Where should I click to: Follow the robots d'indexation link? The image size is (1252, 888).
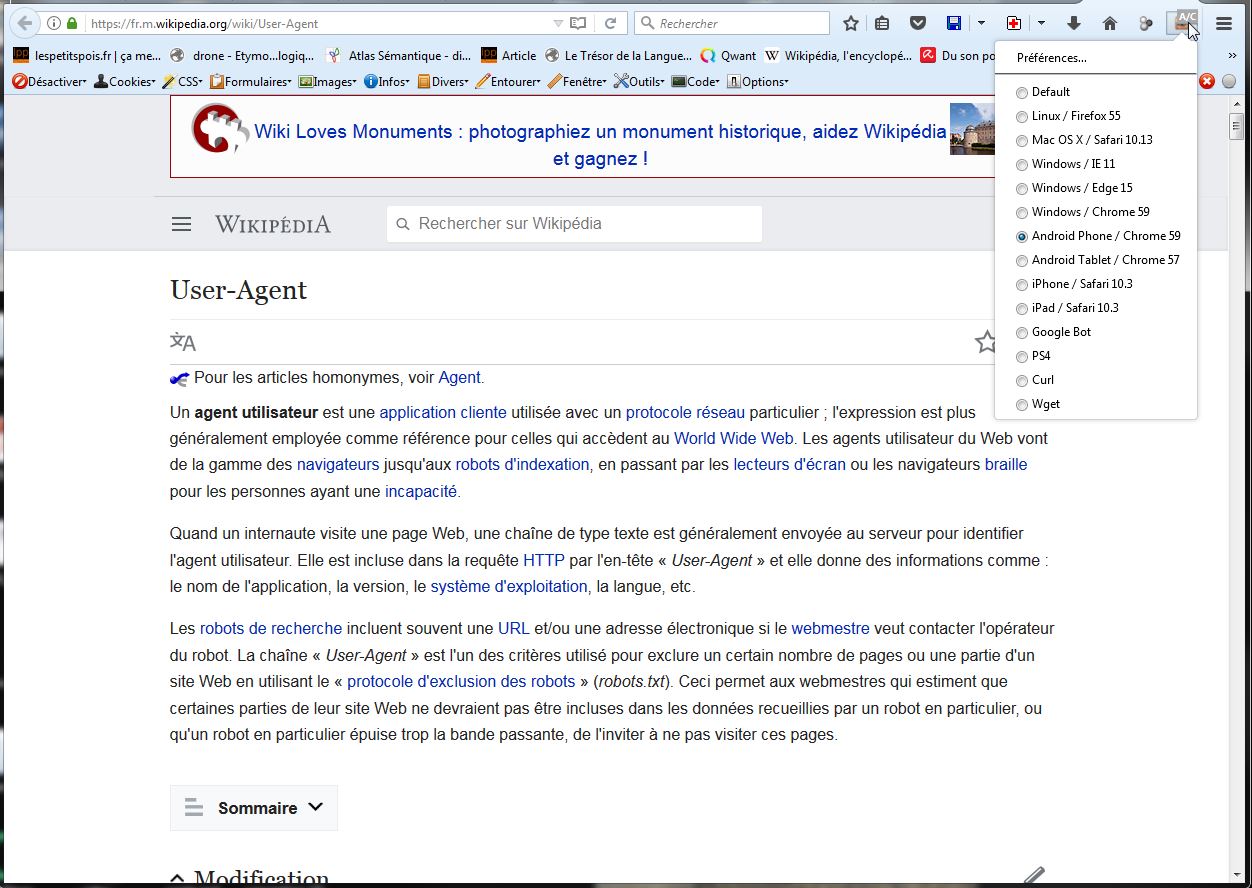523,464
